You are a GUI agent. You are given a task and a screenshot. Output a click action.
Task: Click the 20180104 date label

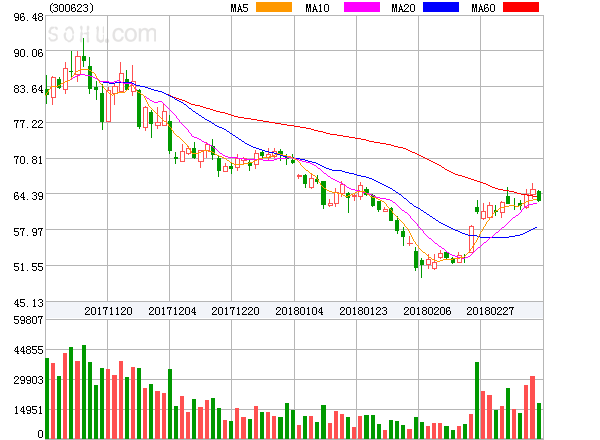299,311
